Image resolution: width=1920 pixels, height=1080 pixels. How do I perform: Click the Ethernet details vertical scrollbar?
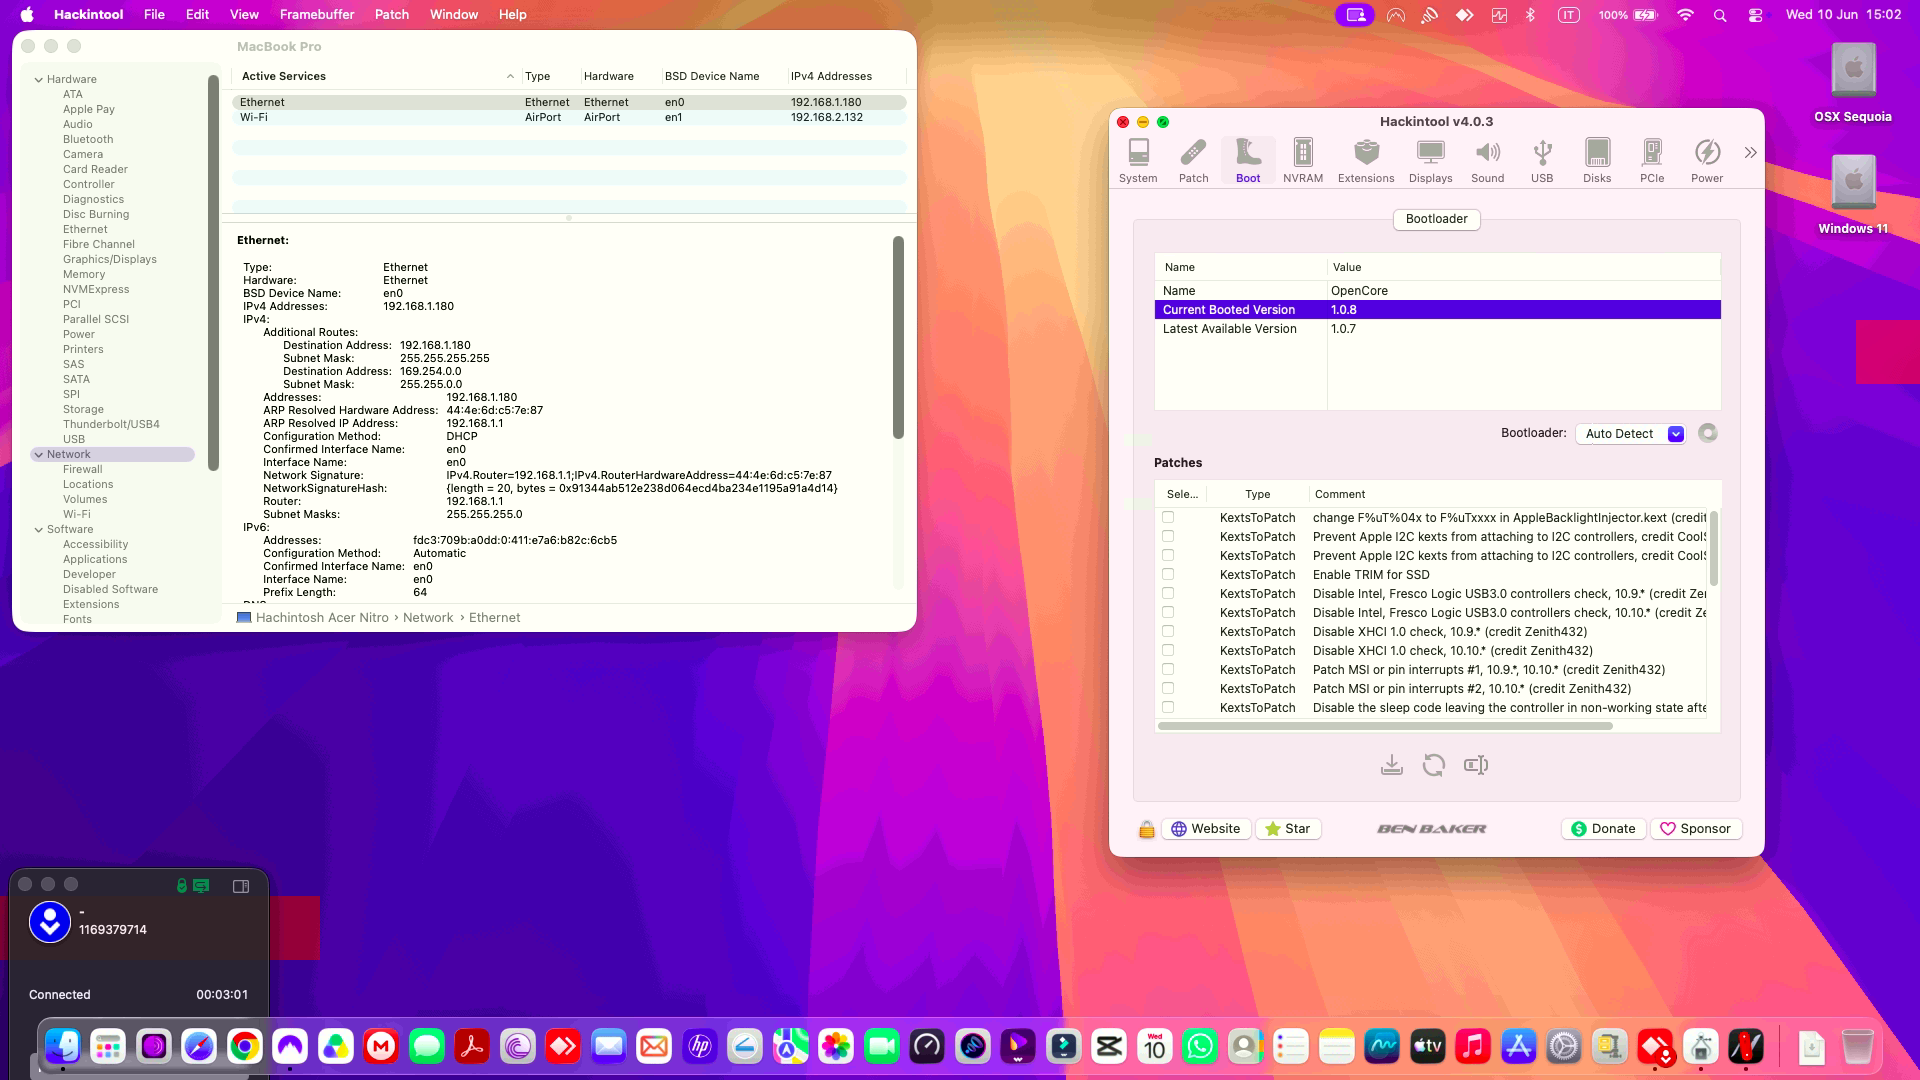tap(898, 337)
